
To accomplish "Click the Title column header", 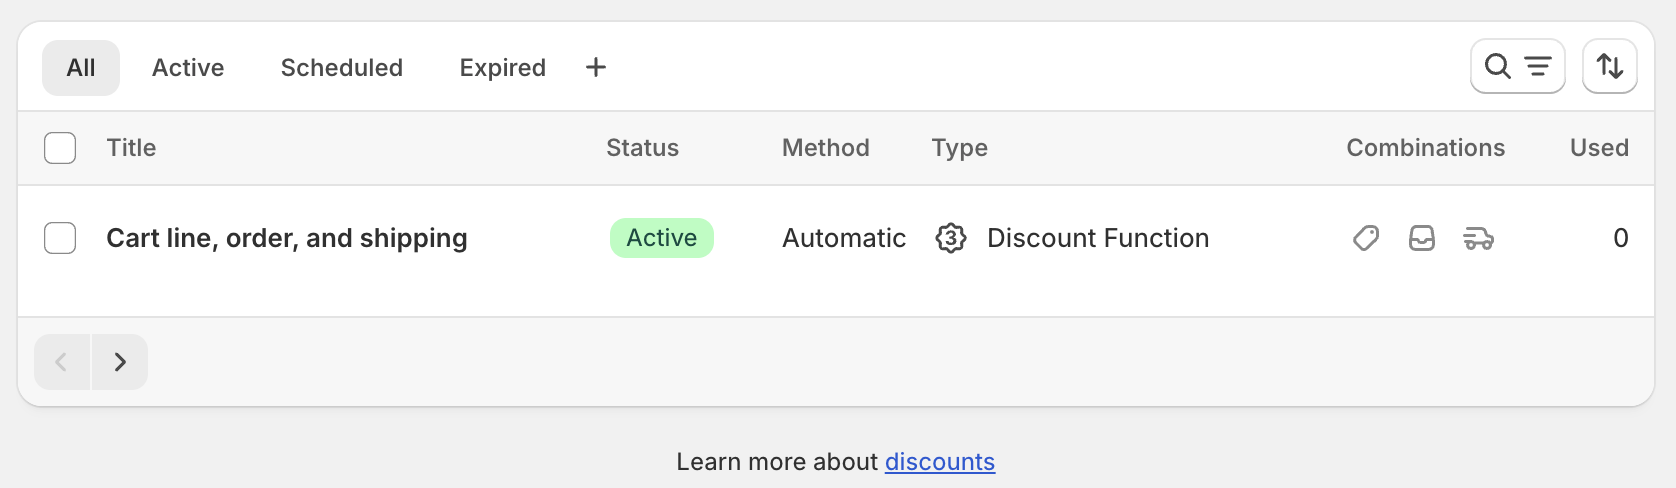I will click(131, 148).
